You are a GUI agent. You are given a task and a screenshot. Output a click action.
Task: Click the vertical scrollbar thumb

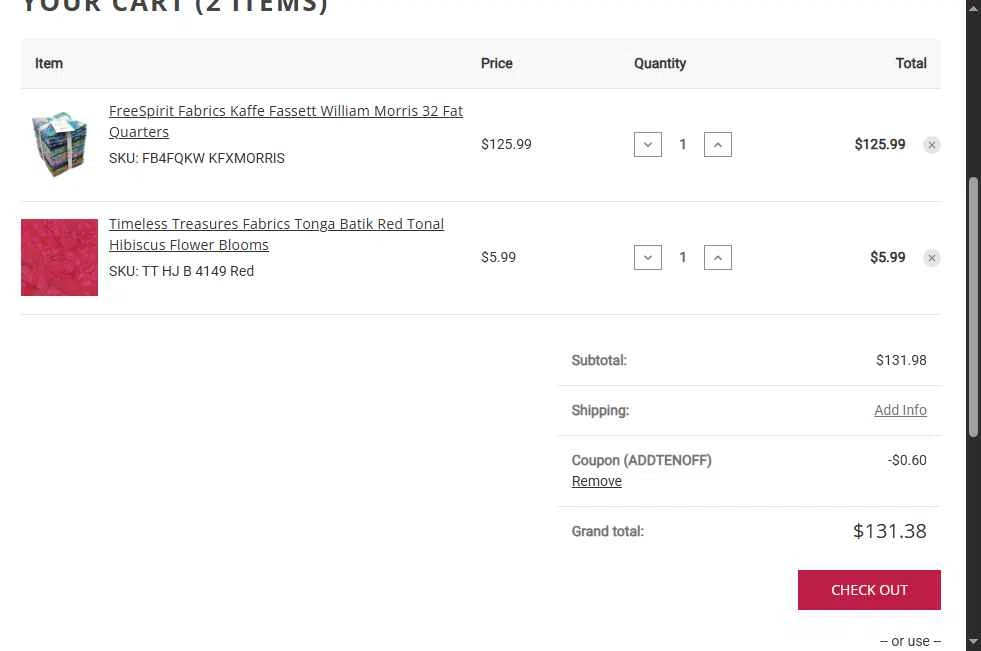pyautogui.click(x=973, y=305)
